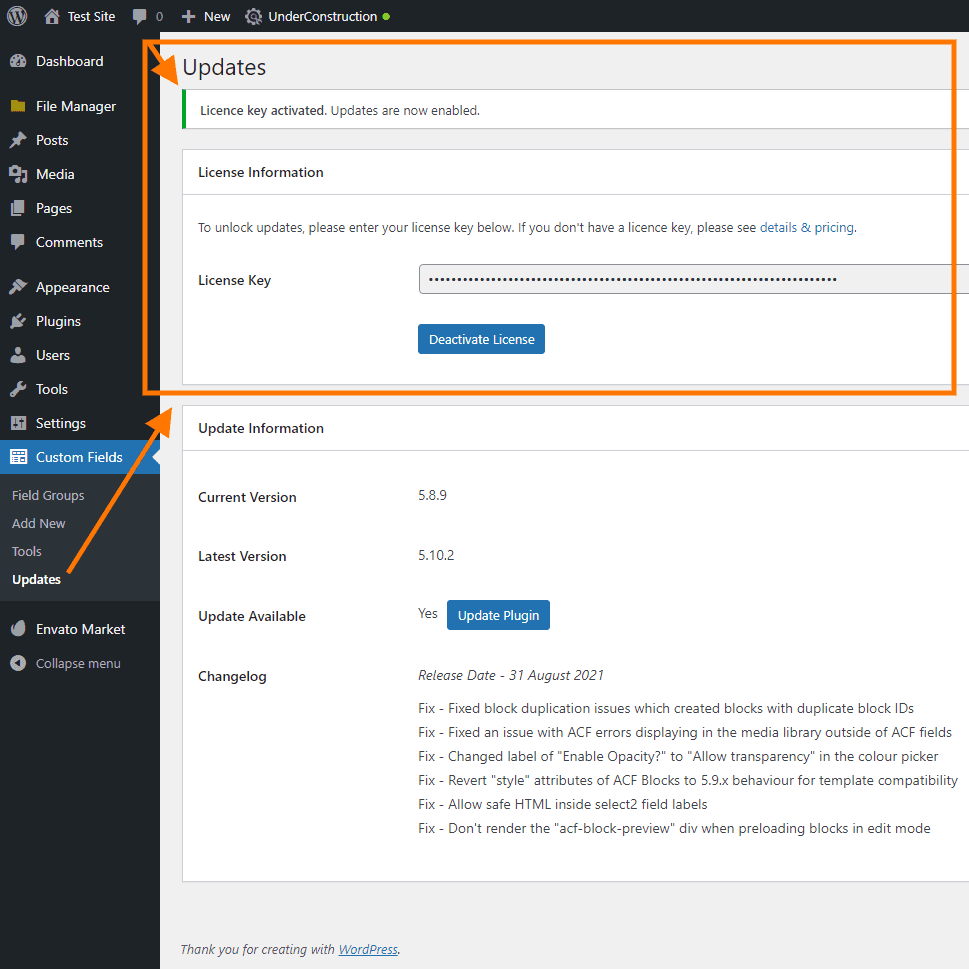Open the New content menu
This screenshot has width=969, height=969.
click(217, 17)
